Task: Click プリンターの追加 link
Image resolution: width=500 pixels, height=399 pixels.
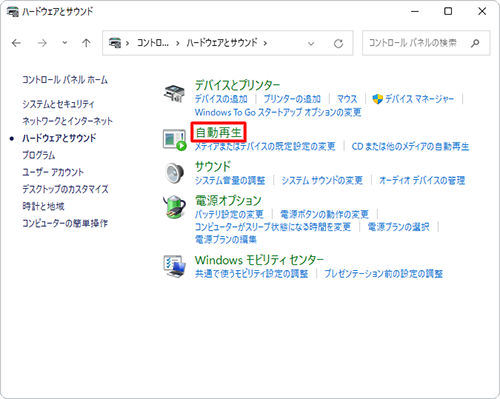Action: coord(292,99)
